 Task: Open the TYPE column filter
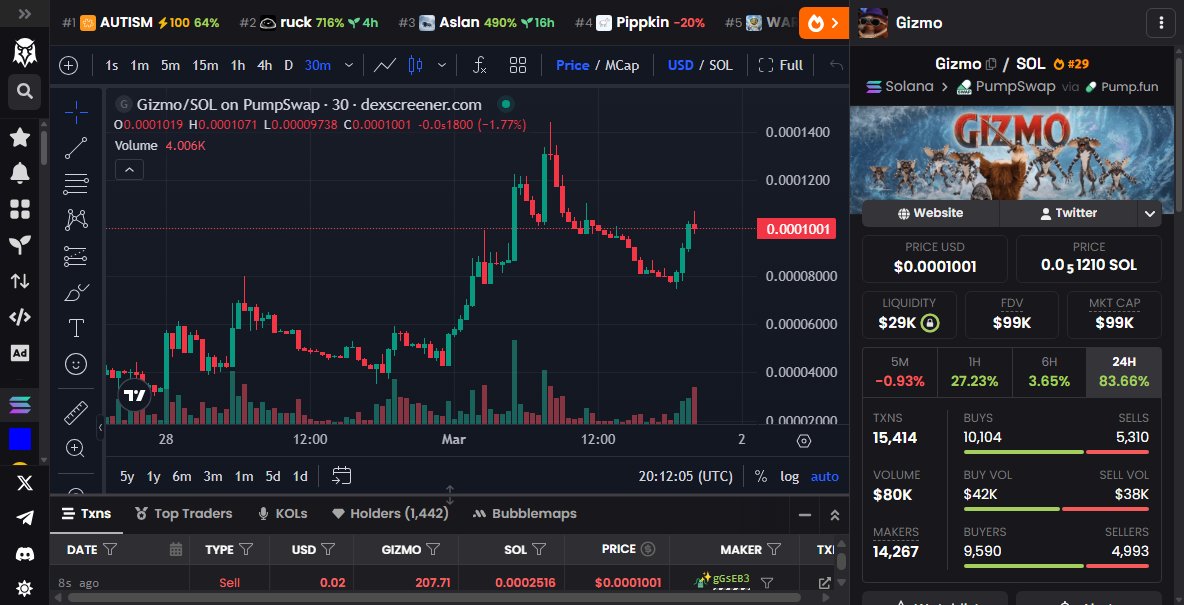coord(246,549)
